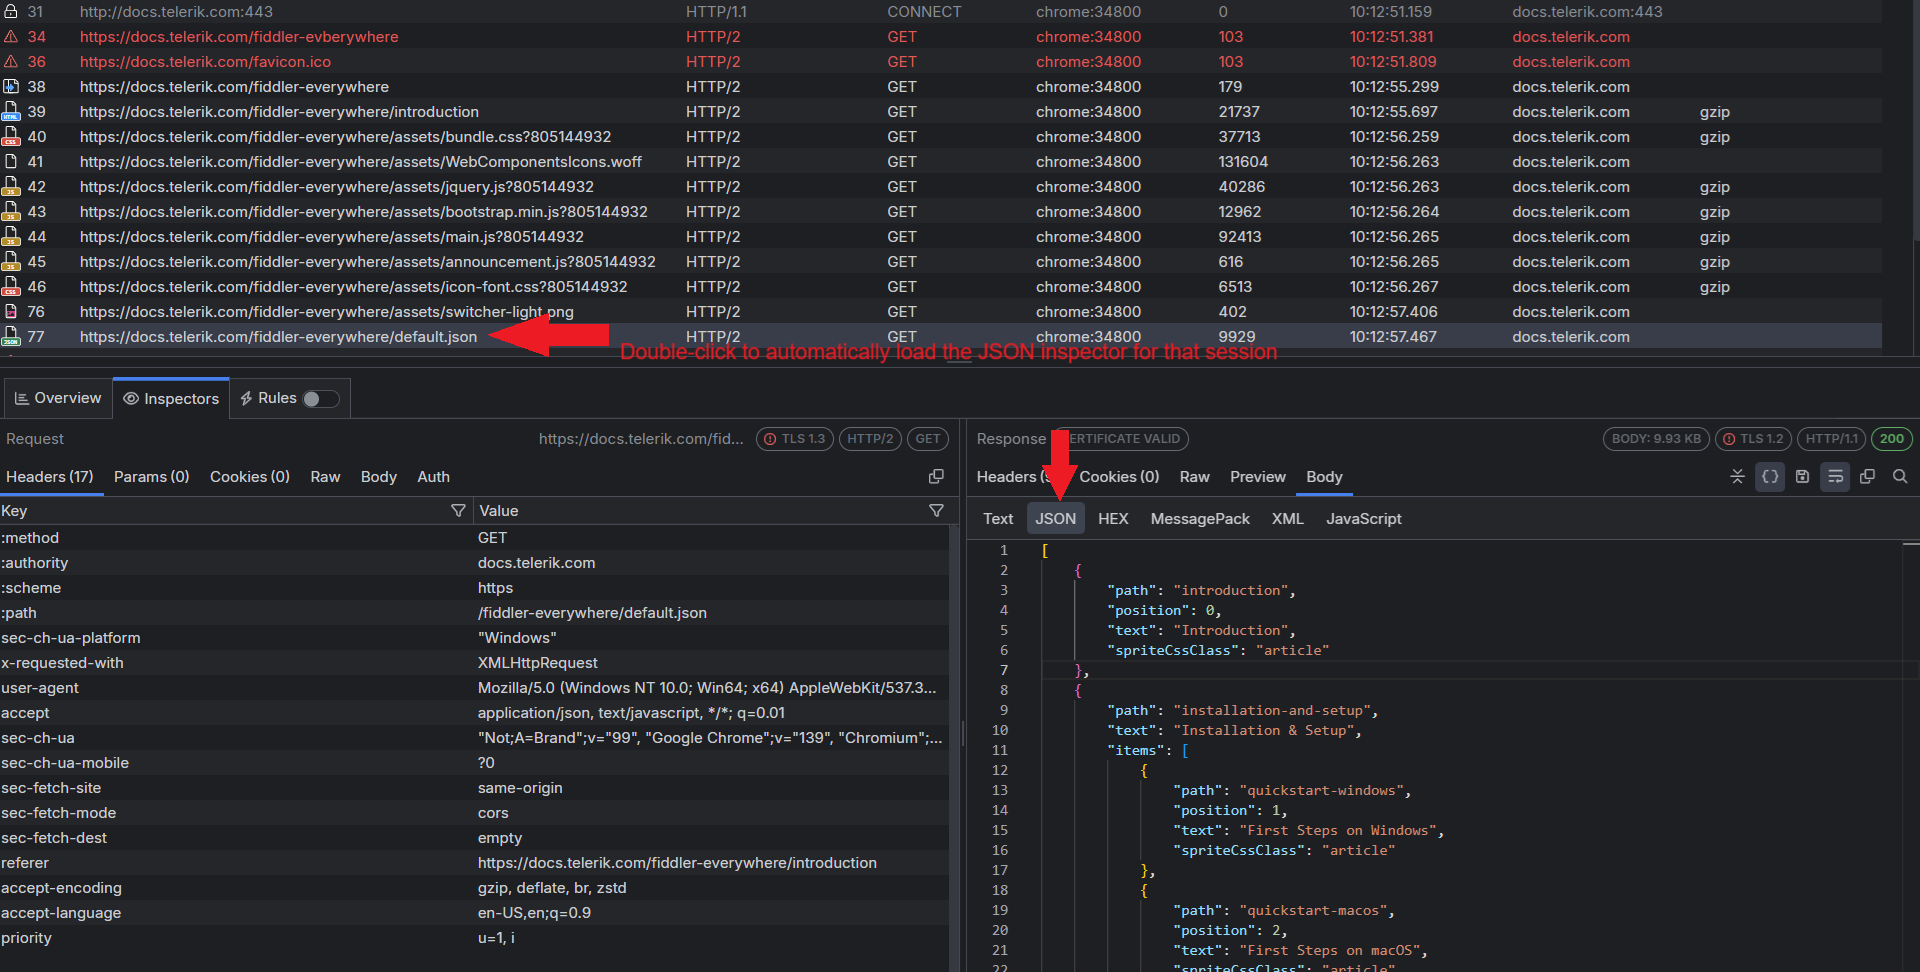Click the blank file icon on session 41
This screenshot has width=1920, height=972.
[11, 162]
